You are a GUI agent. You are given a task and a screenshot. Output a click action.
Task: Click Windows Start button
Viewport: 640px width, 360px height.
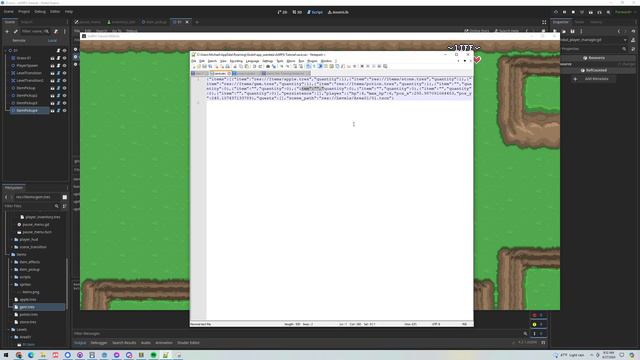[x=6, y=355]
